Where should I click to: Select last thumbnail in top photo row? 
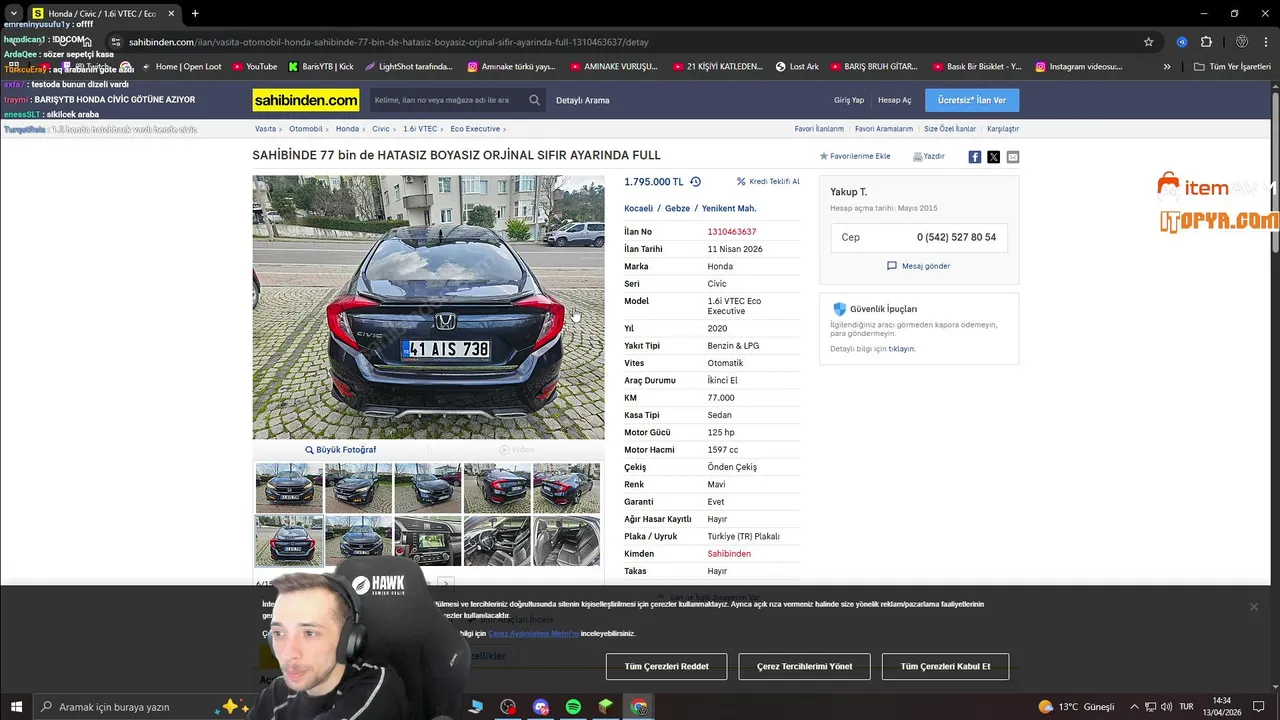tap(567, 487)
